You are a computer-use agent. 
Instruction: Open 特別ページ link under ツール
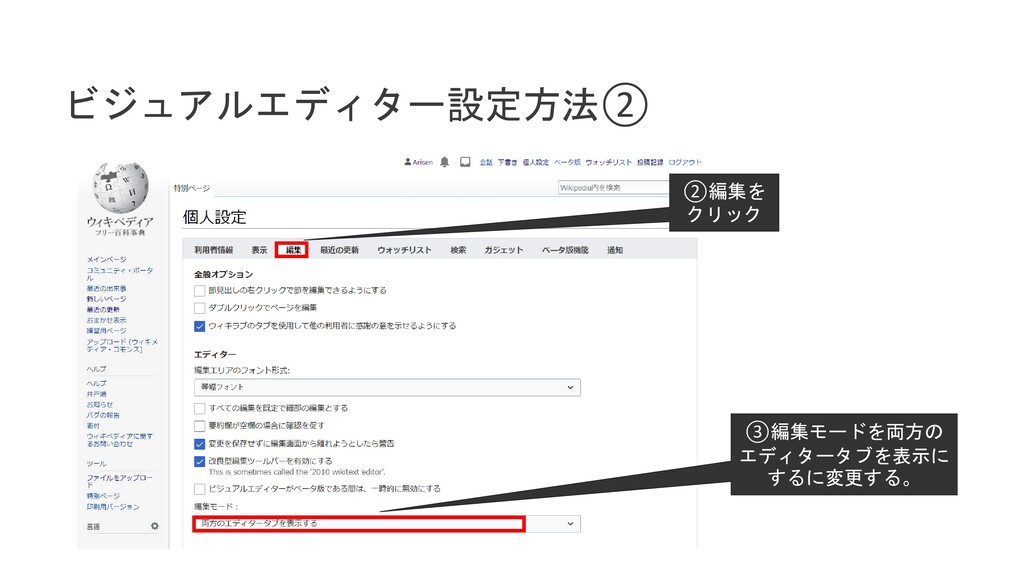(103, 496)
